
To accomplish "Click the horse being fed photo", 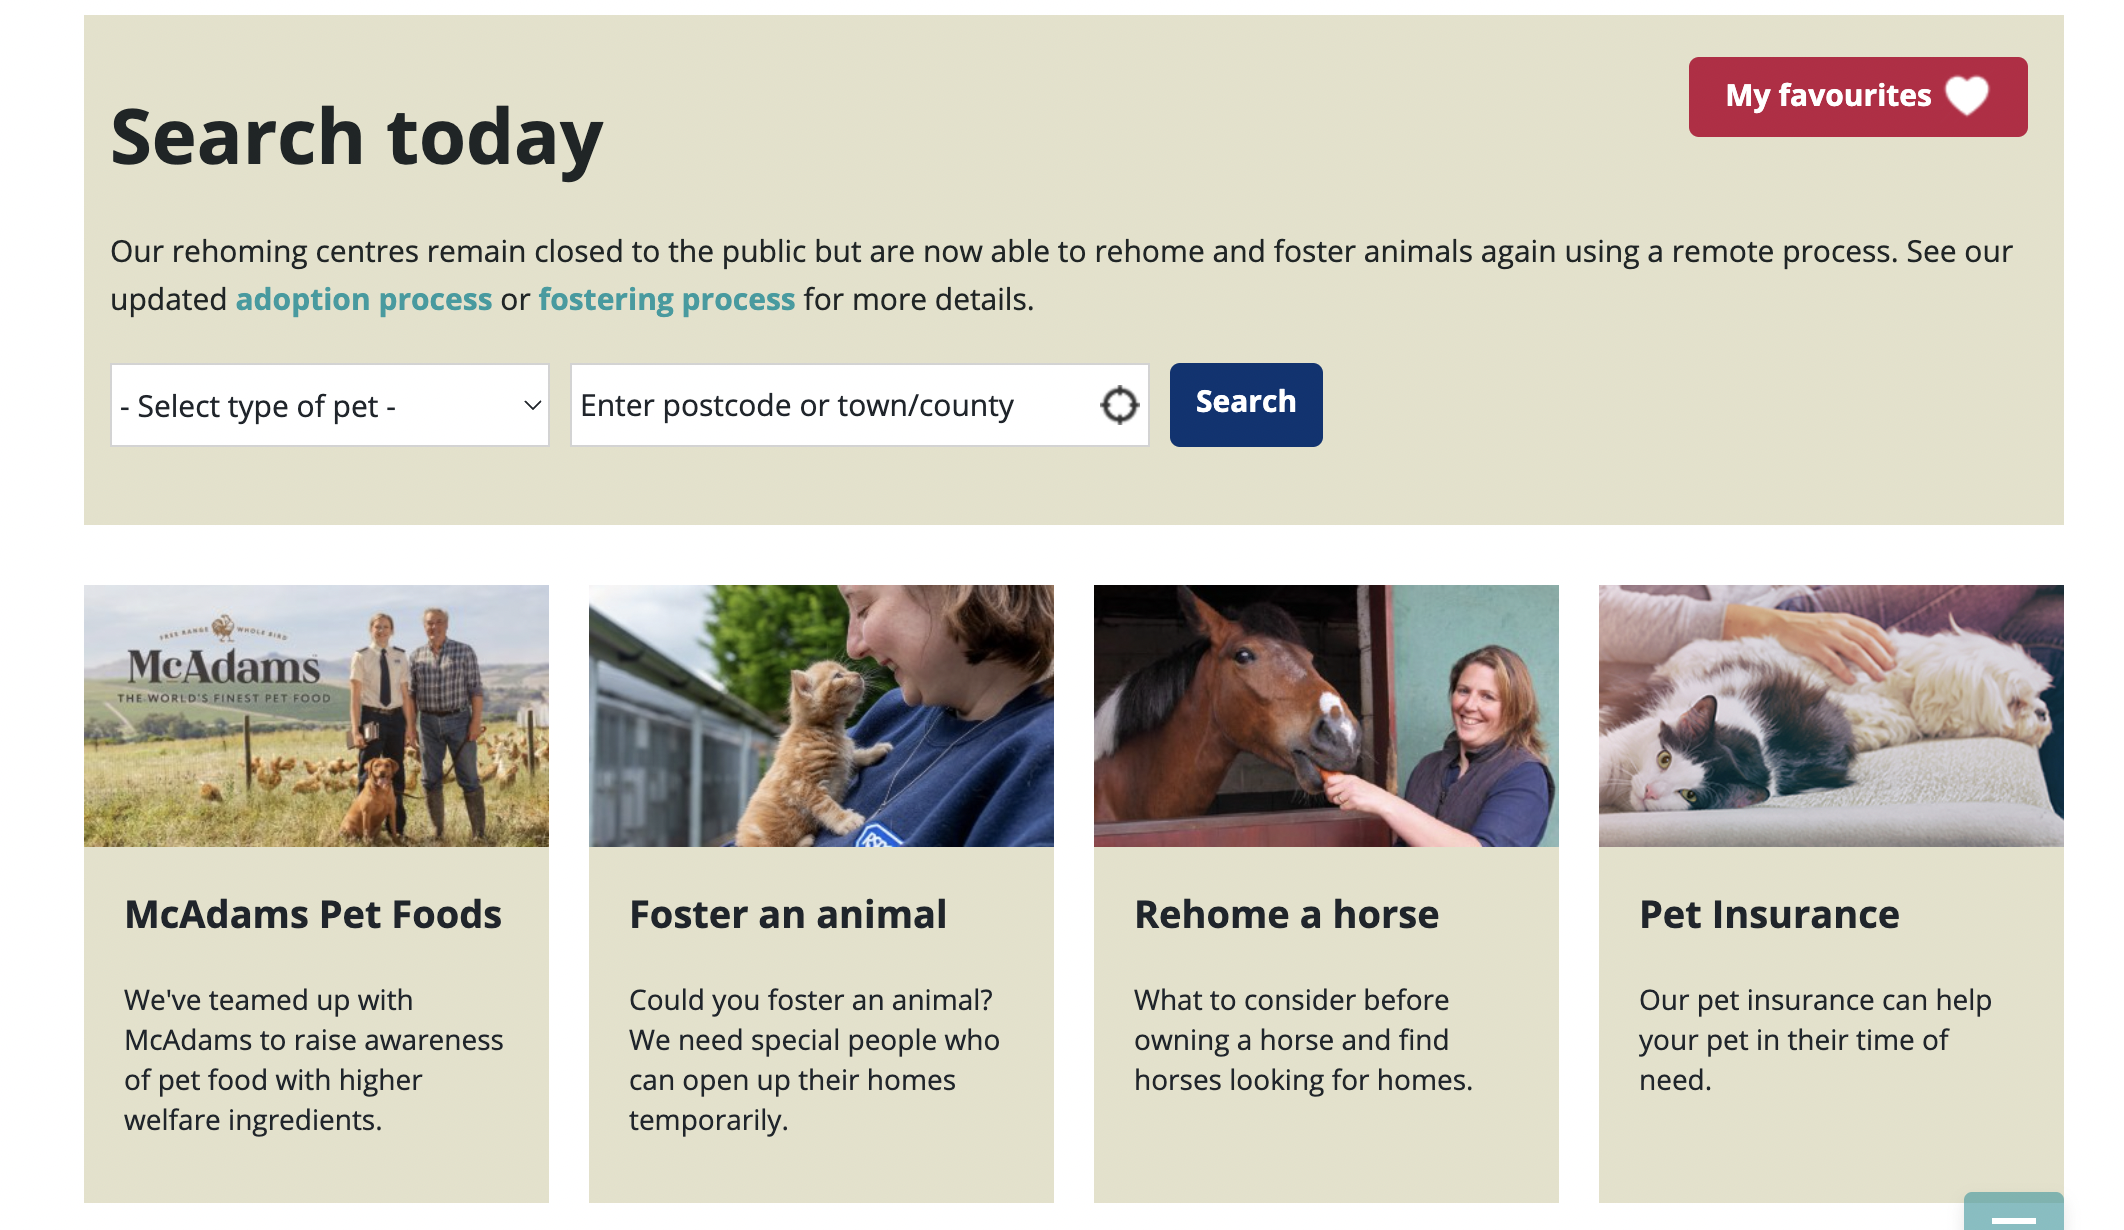I will click(1326, 716).
